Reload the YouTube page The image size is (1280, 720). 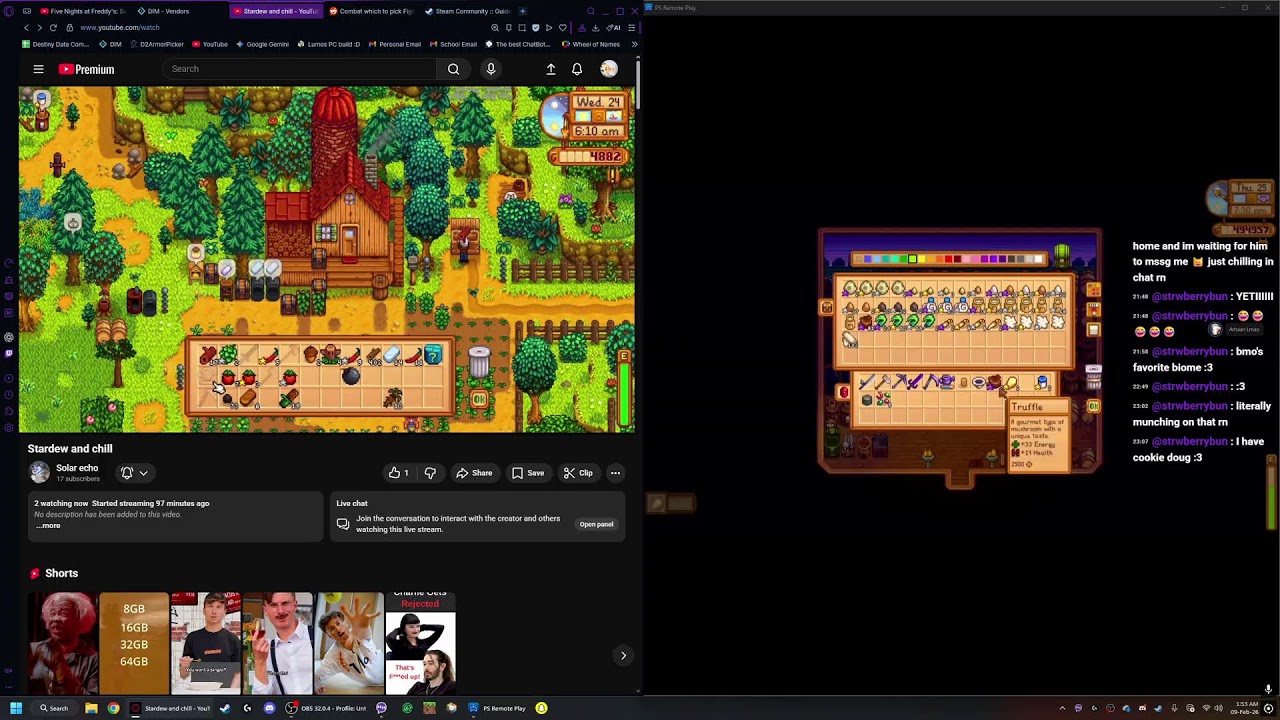(x=53, y=27)
